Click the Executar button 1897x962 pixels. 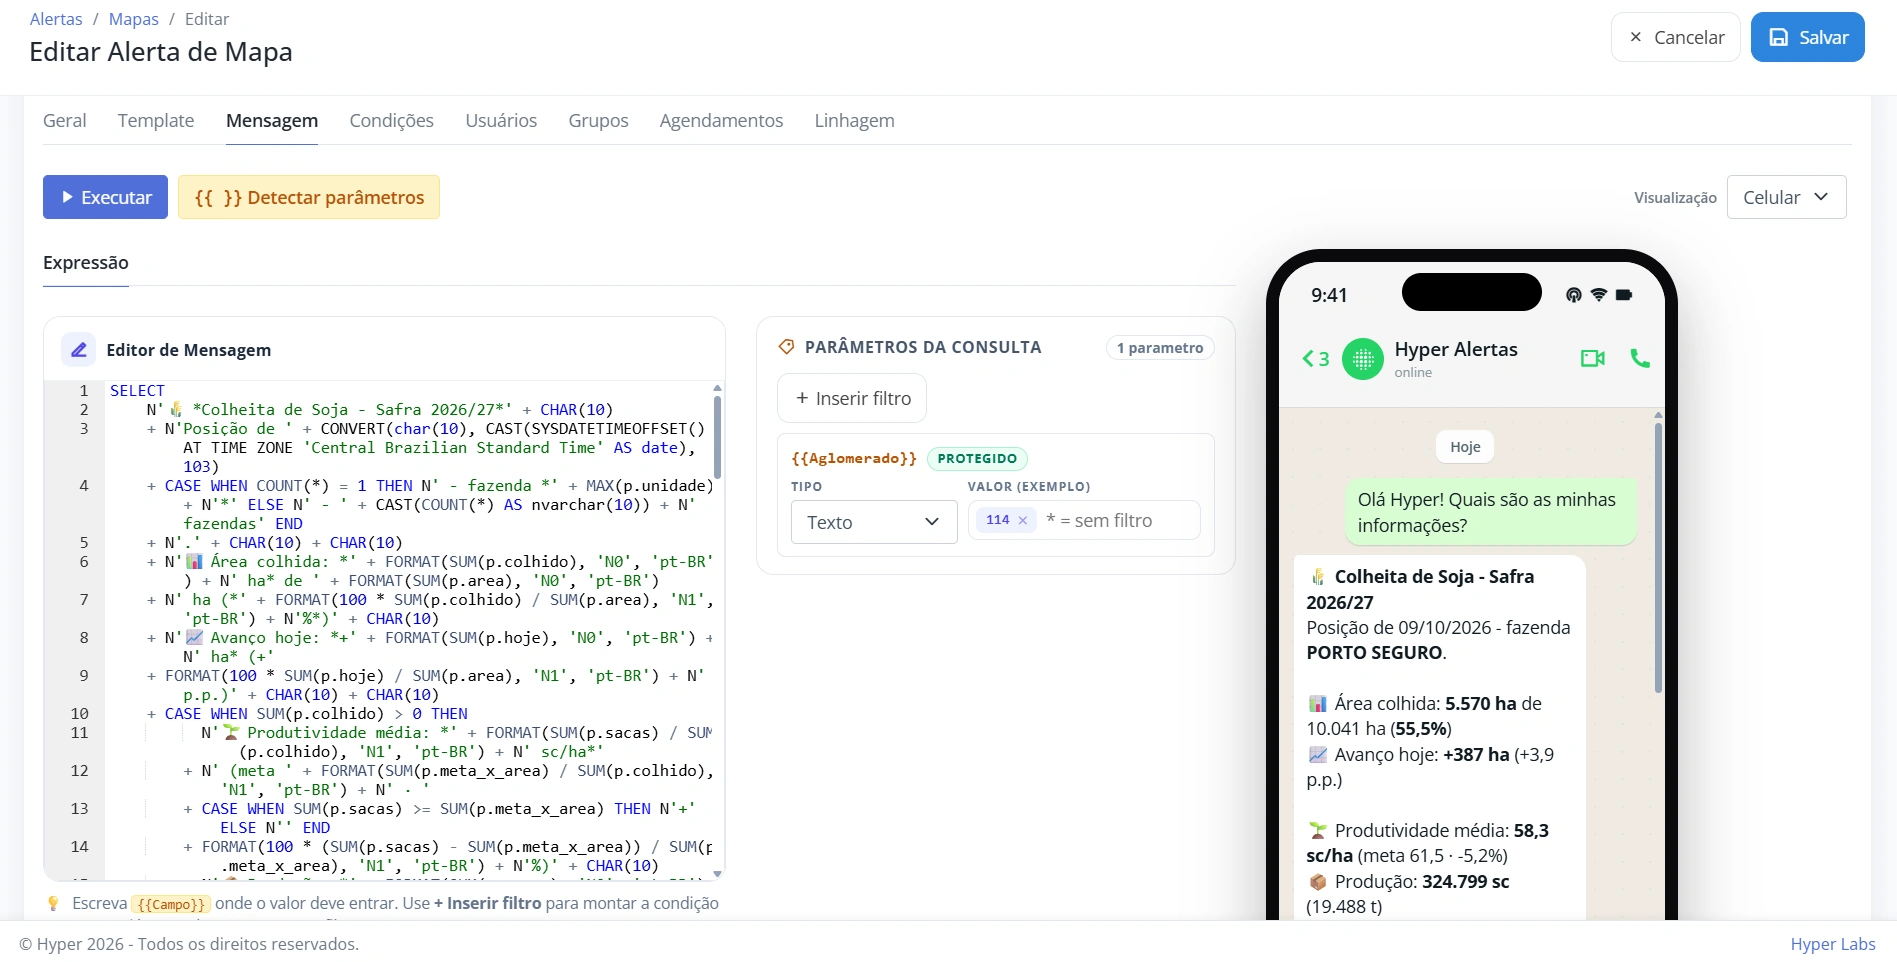pos(105,197)
